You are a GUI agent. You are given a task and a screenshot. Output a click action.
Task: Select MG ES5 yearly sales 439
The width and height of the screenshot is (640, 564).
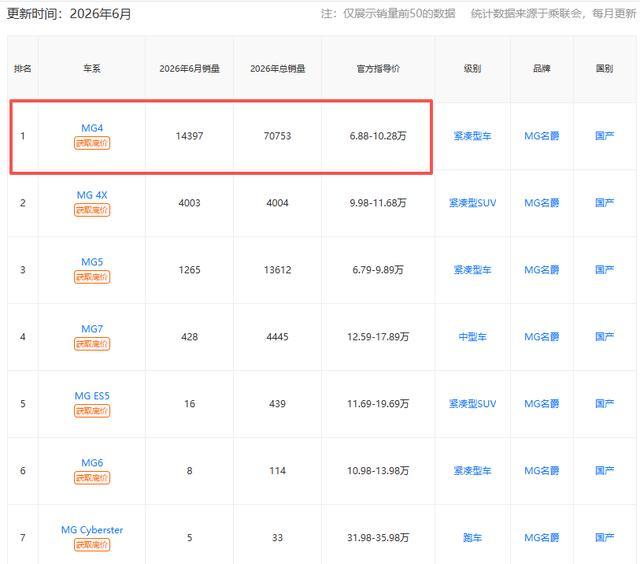point(278,404)
